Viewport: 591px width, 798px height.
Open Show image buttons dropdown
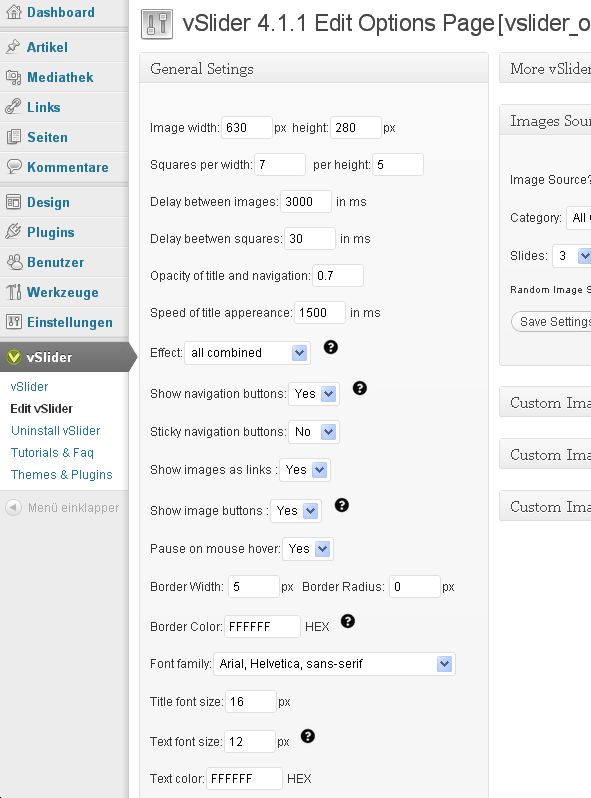click(296, 511)
